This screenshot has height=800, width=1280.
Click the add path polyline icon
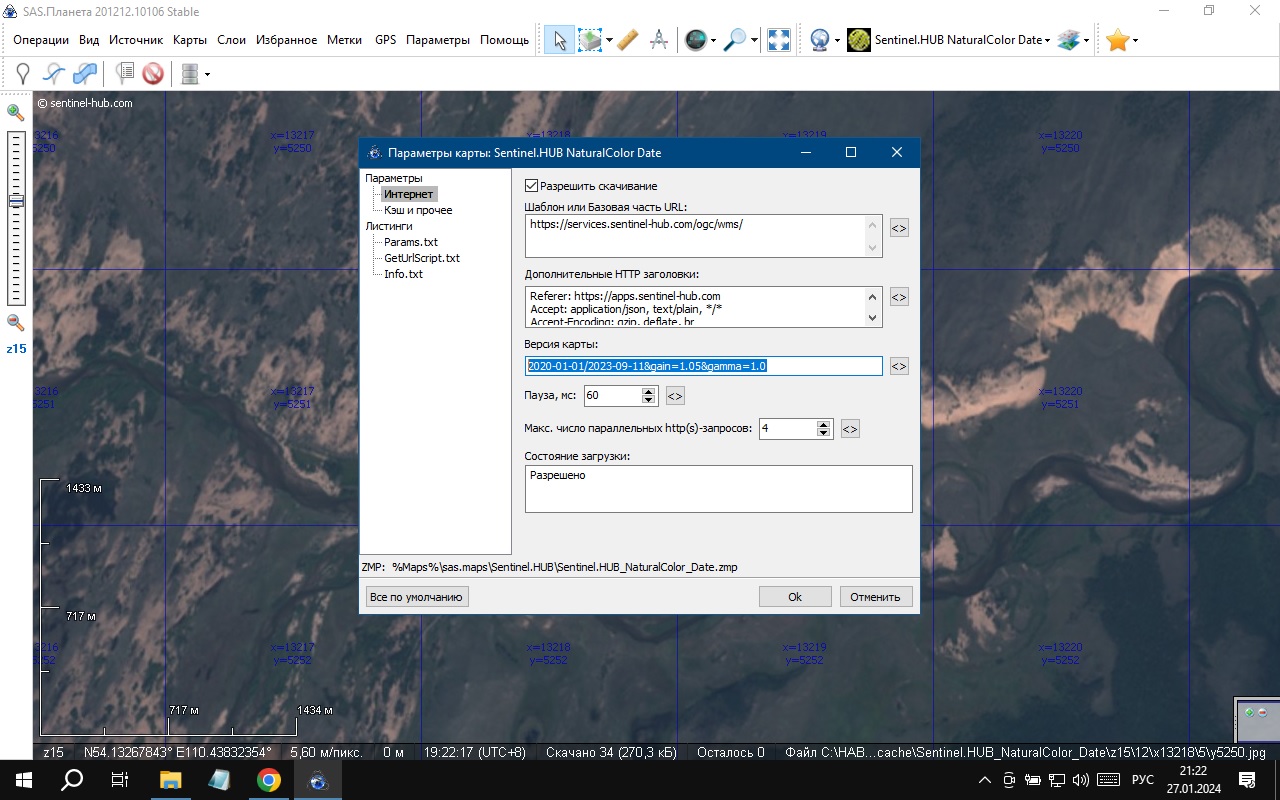[x=54, y=73]
